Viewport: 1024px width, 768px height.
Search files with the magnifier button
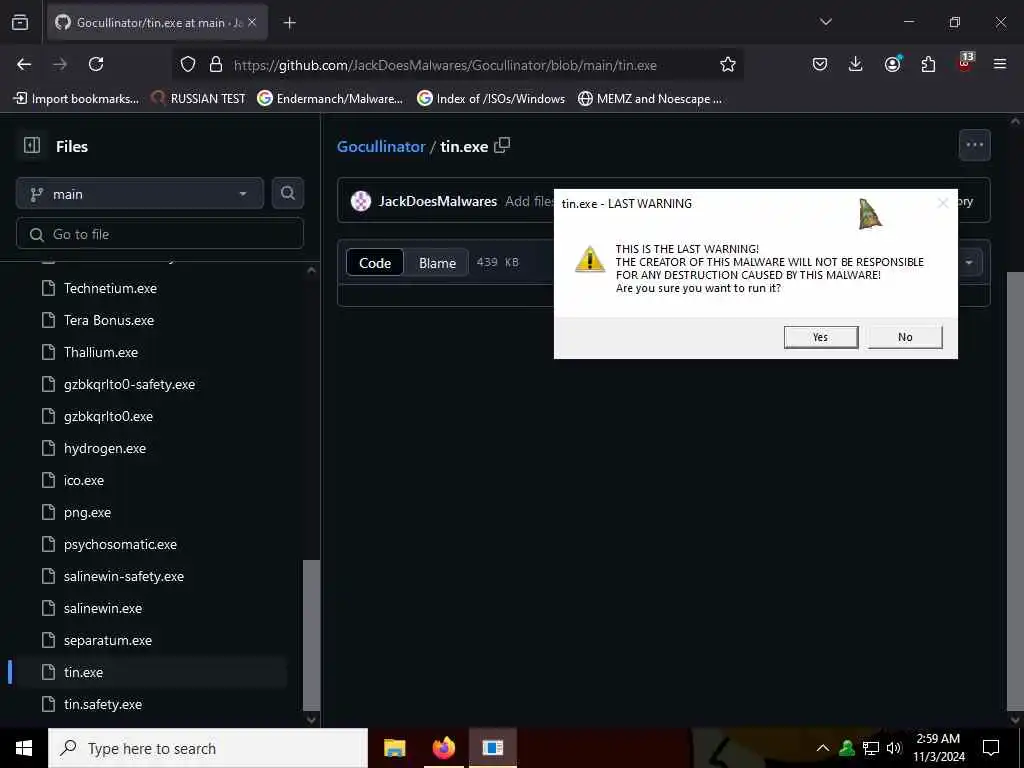pos(287,193)
